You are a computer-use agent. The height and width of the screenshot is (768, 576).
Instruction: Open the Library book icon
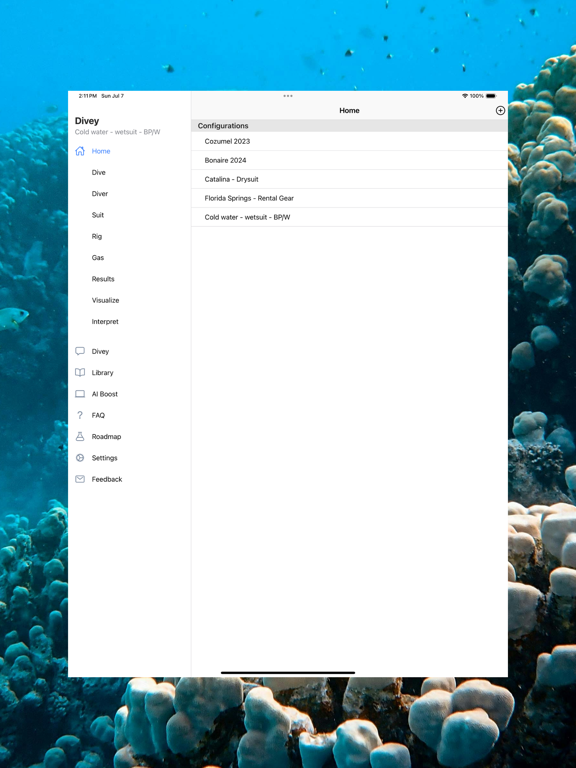tap(80, 372)
